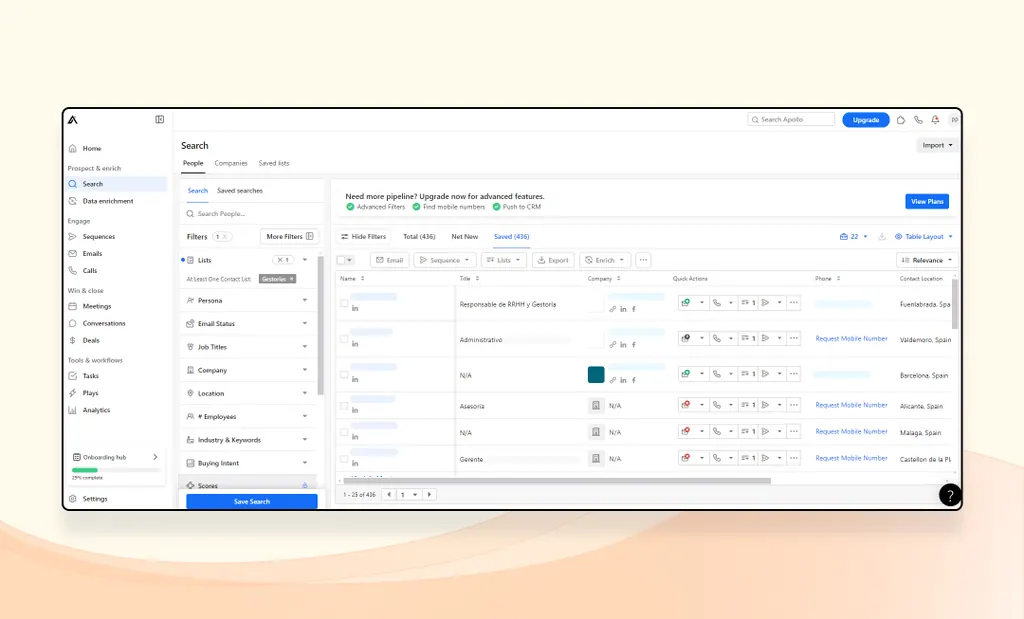Check the Gerente row checkbox
The width and height of the screenshot is (1024, 619).
click(x=344, y=459)
